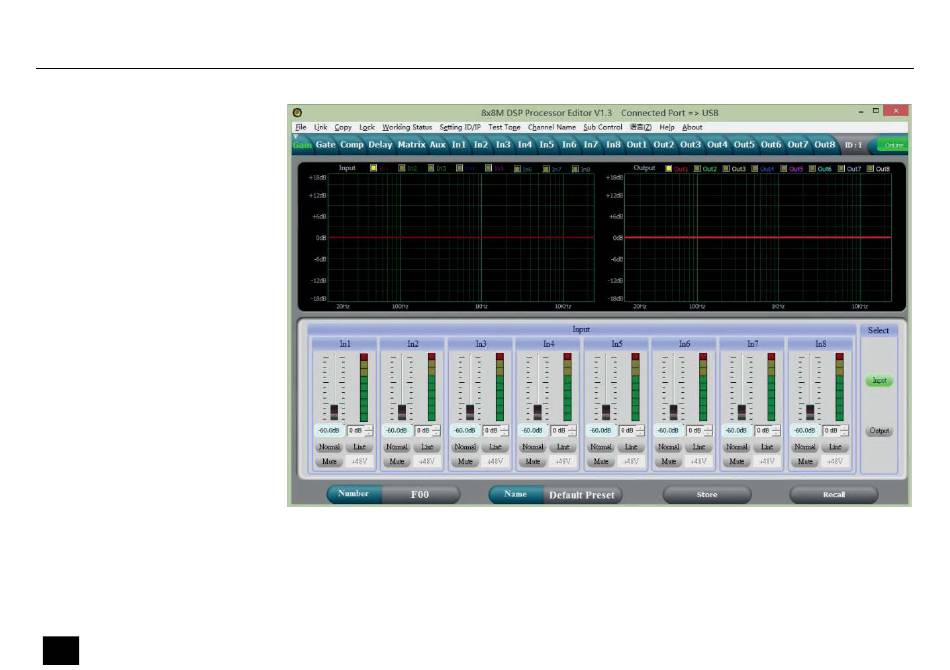Toggle the Normal phase button on In5

tap(600, 447)
